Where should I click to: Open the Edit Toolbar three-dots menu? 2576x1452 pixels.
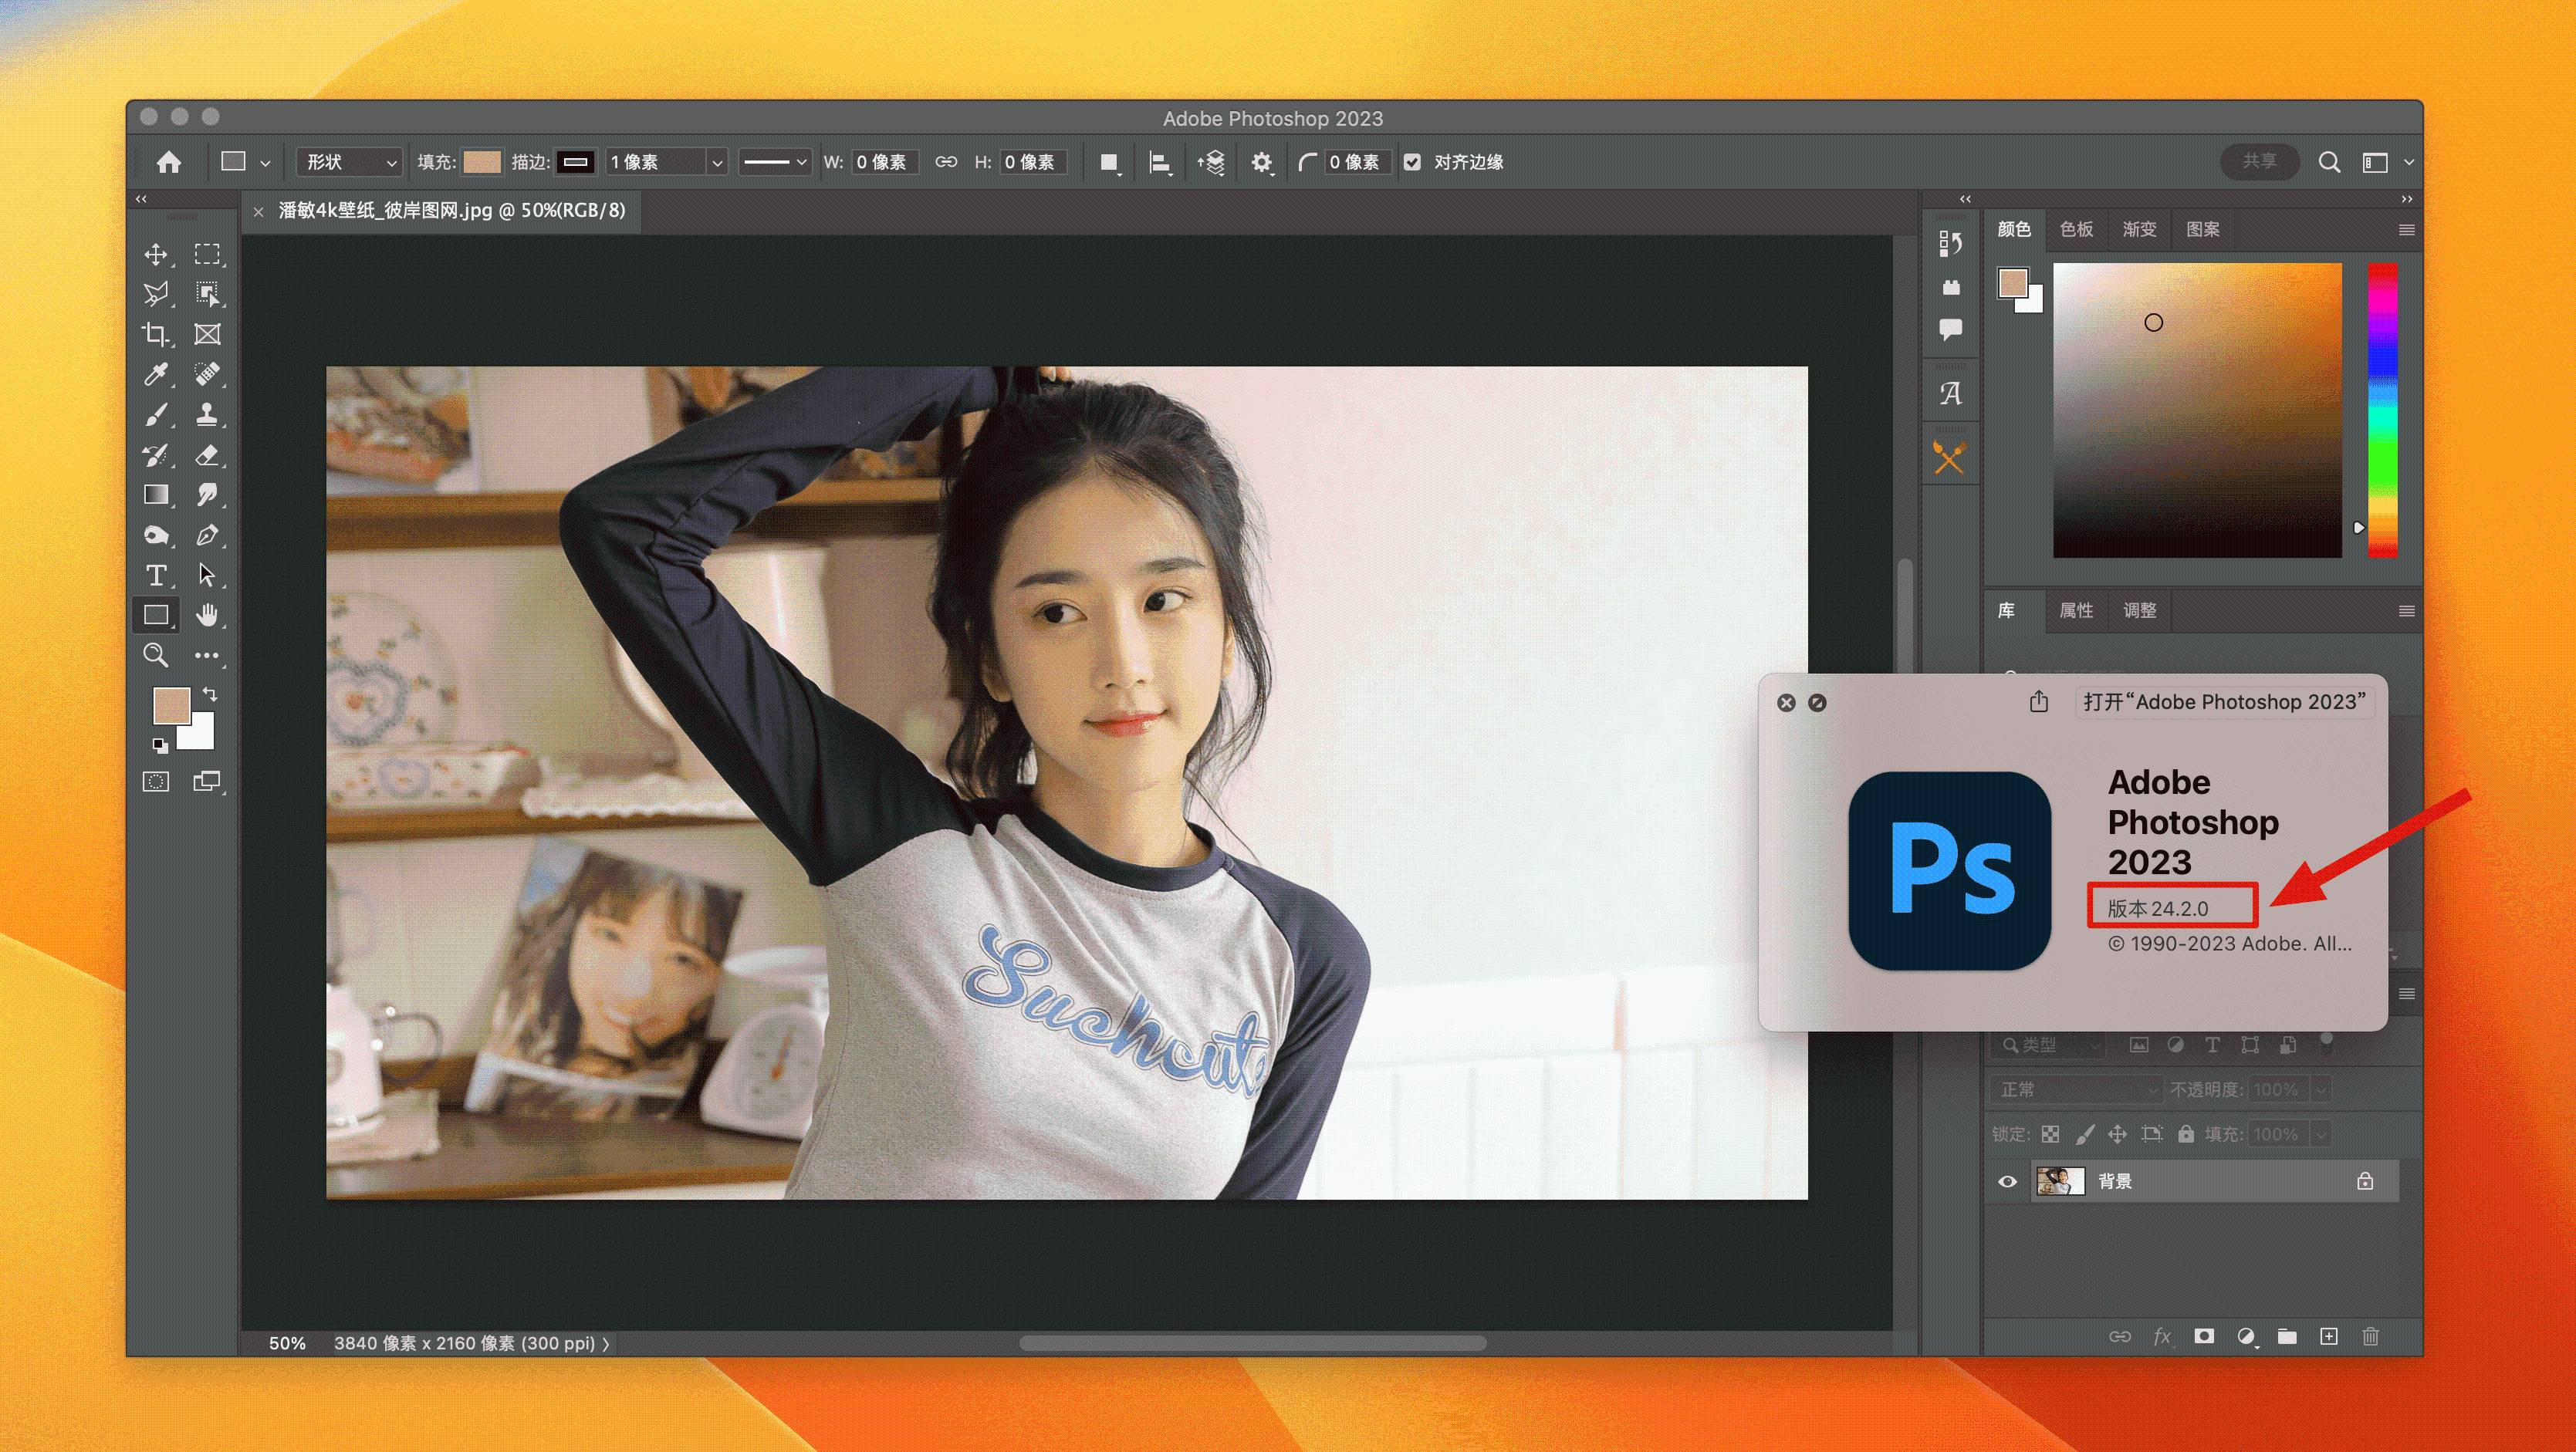coord(207,655)
